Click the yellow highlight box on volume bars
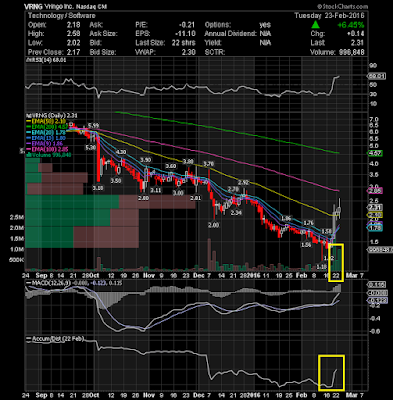Image resolution: width=393 pixels, height=400 pixels. 336,262
